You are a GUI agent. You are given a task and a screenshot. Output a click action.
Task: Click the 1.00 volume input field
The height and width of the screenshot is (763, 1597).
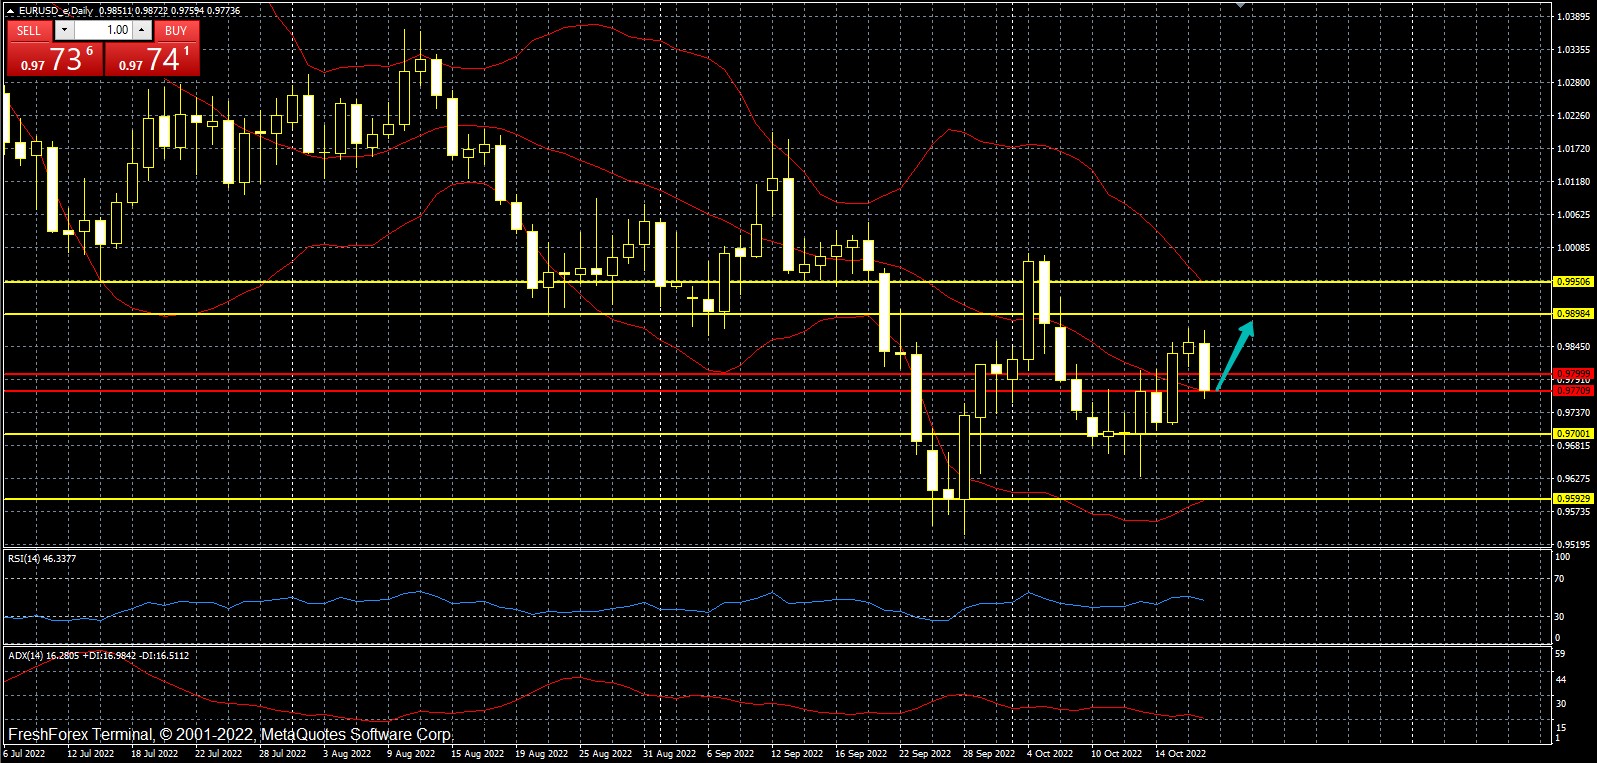pos(104,30)
